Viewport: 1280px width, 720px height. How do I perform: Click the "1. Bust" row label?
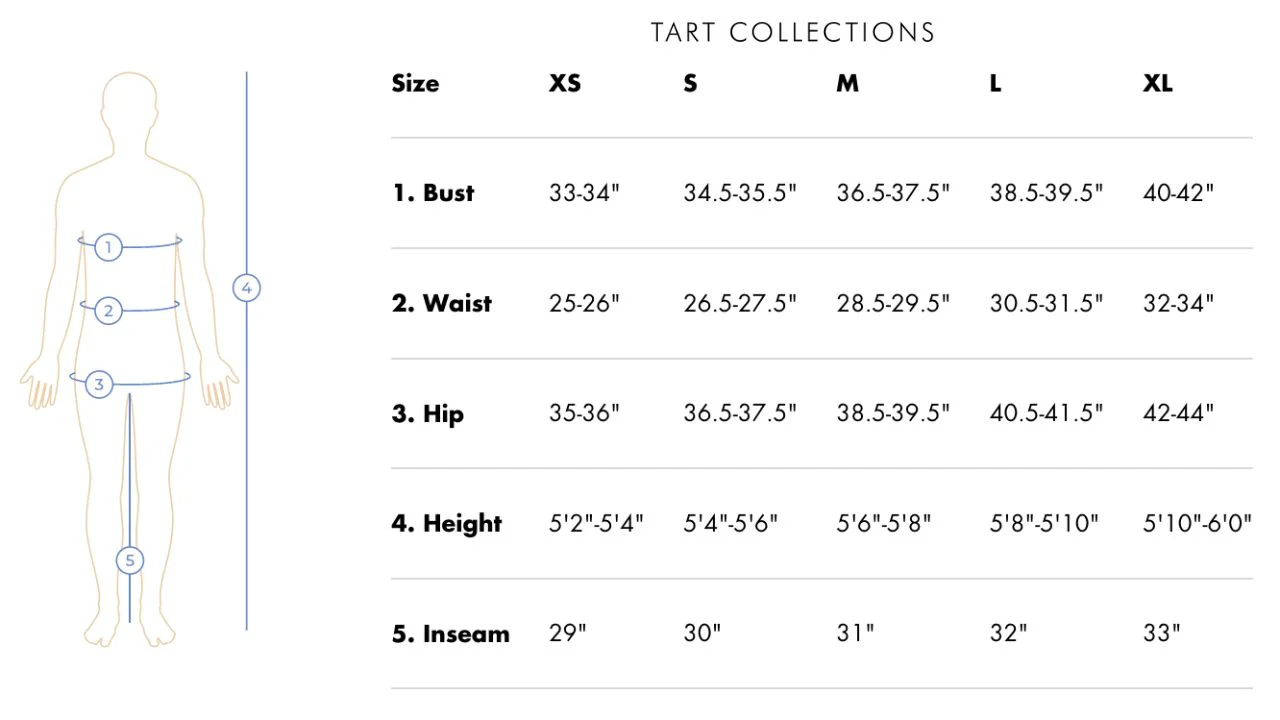[433, 193]
